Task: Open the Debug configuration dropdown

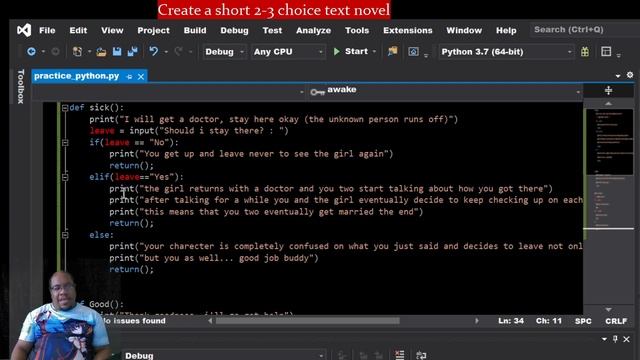Action: pyautogui.click(x=224, y=52)
